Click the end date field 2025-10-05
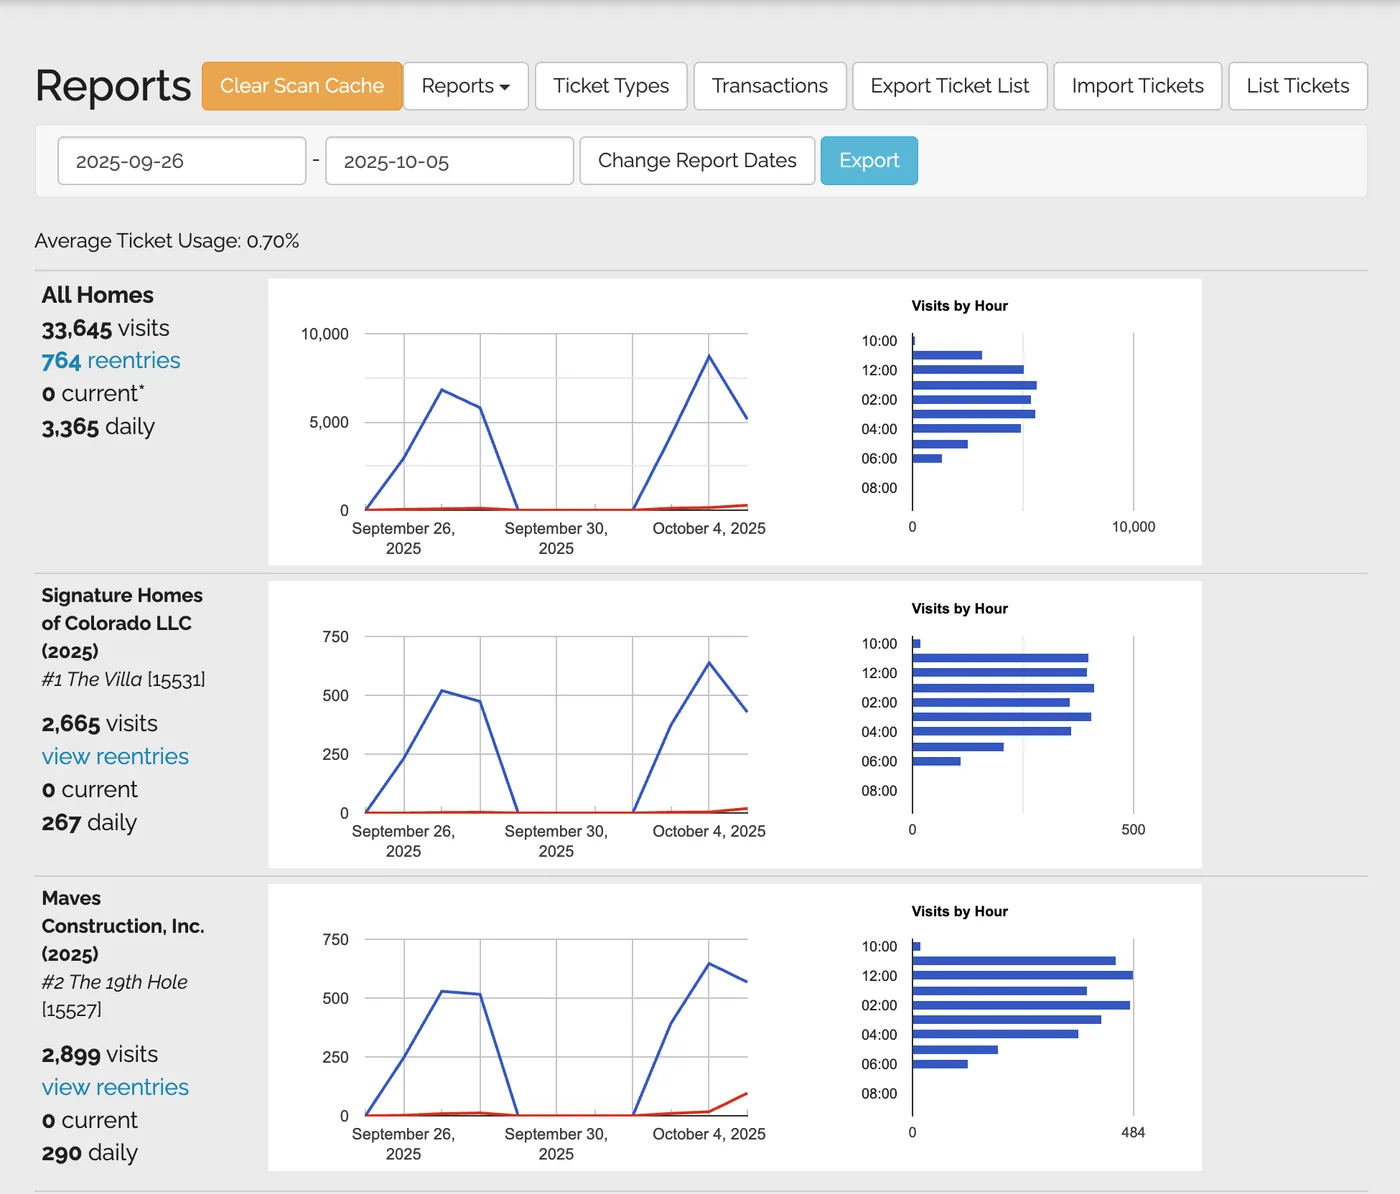Screen dimensions: 1400x1194 [450, 161]
